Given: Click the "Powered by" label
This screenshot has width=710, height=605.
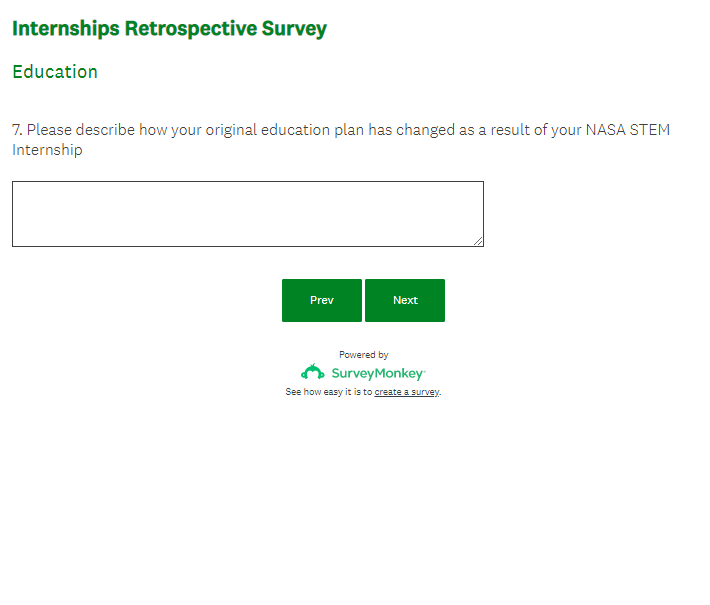Looking at the screenshot, I should tap(363, 355).
